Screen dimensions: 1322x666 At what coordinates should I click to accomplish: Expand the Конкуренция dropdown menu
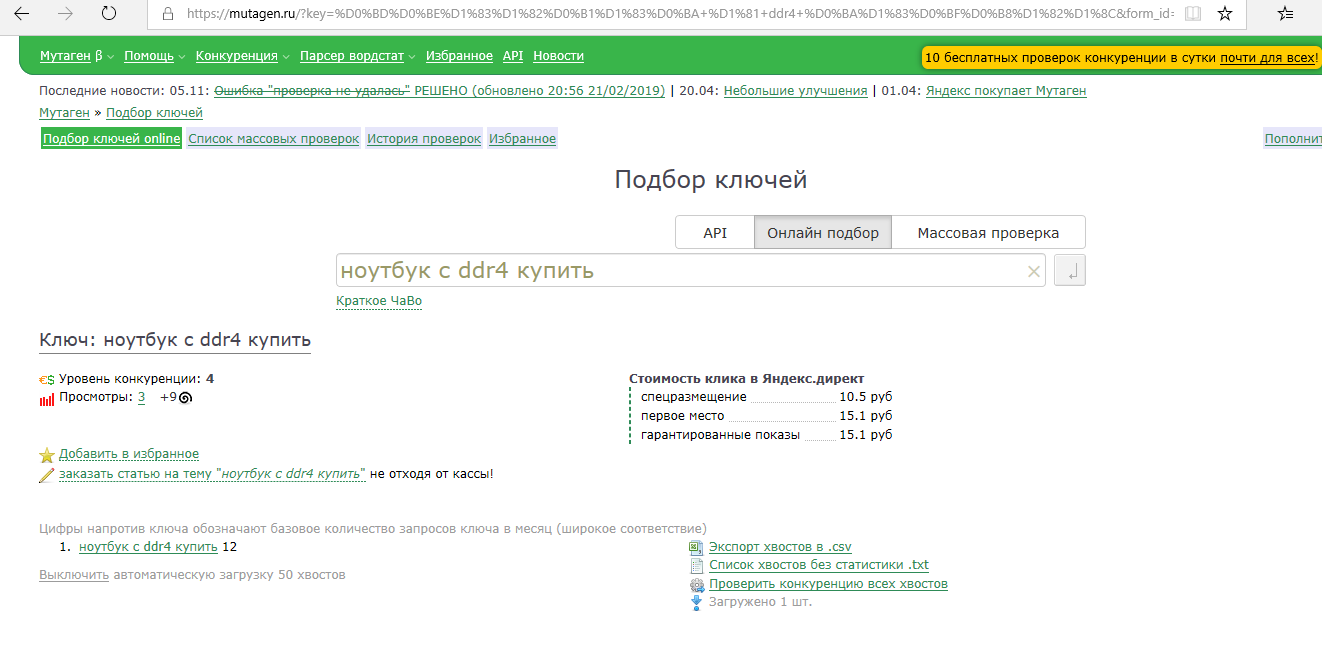(x=243, y=56)
